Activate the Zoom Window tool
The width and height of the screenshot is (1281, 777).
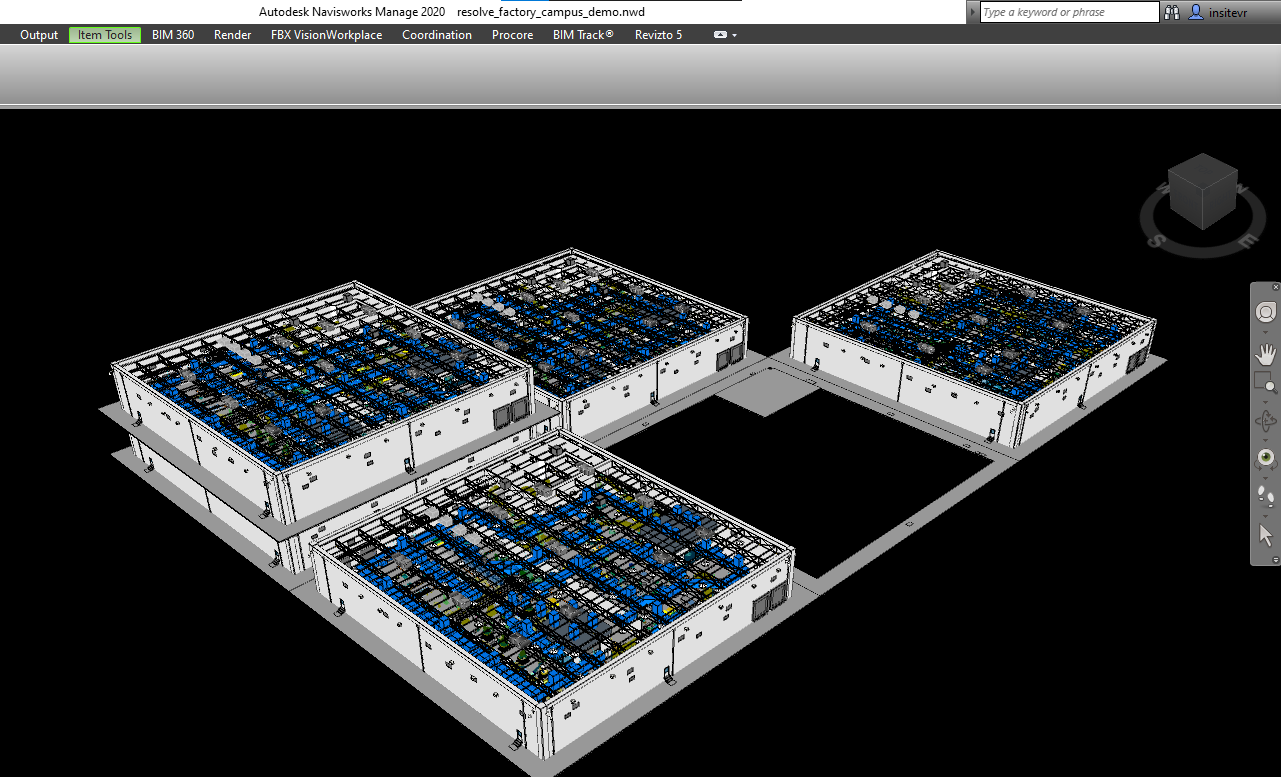pyautogui.click(x=1266, y=381)
